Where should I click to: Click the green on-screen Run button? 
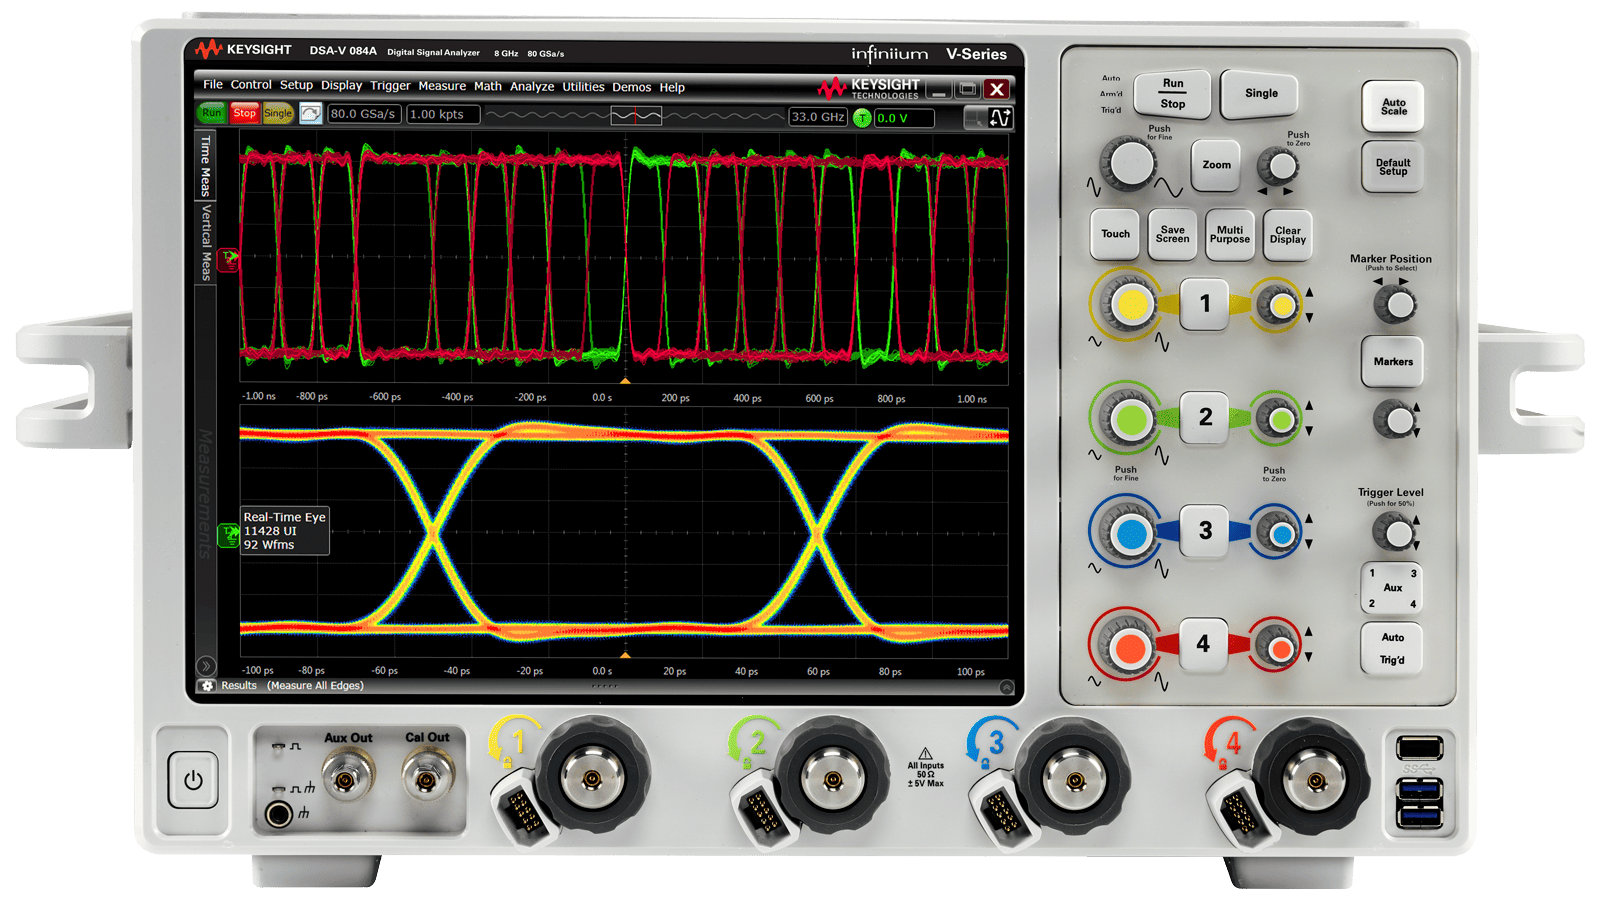click(x=212, y=113)
